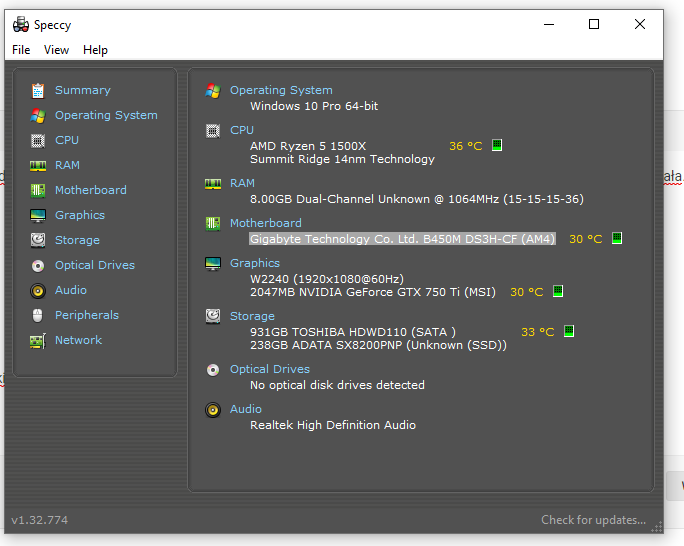Click the Network card icon in sidebar
The height and width of the screenshot is (546, 684).
coord(38,341)
